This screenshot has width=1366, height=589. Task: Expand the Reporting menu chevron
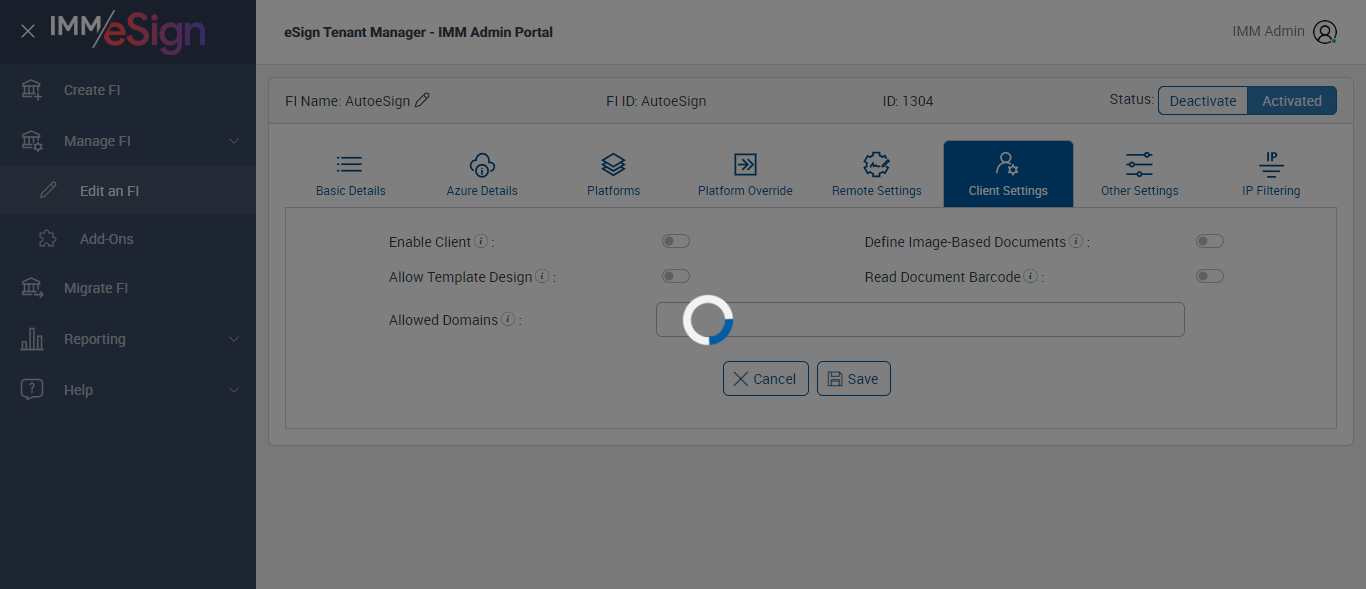pos(234,339)
